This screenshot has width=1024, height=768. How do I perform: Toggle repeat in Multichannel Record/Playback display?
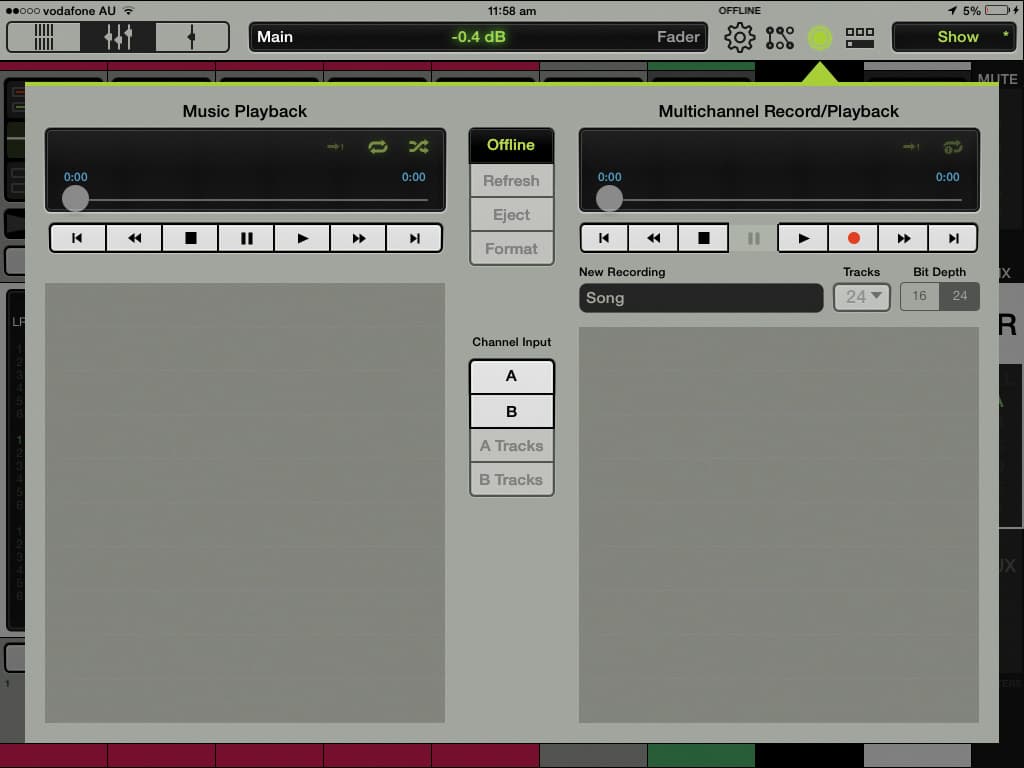click(x=953, y=147)
